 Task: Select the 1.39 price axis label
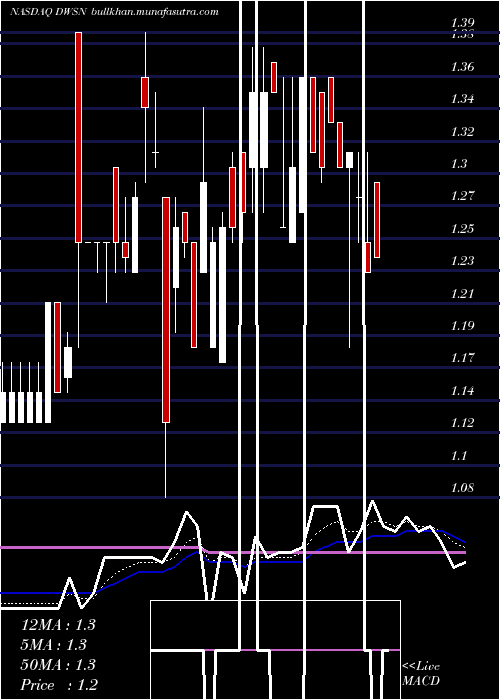tap(462, 22)
